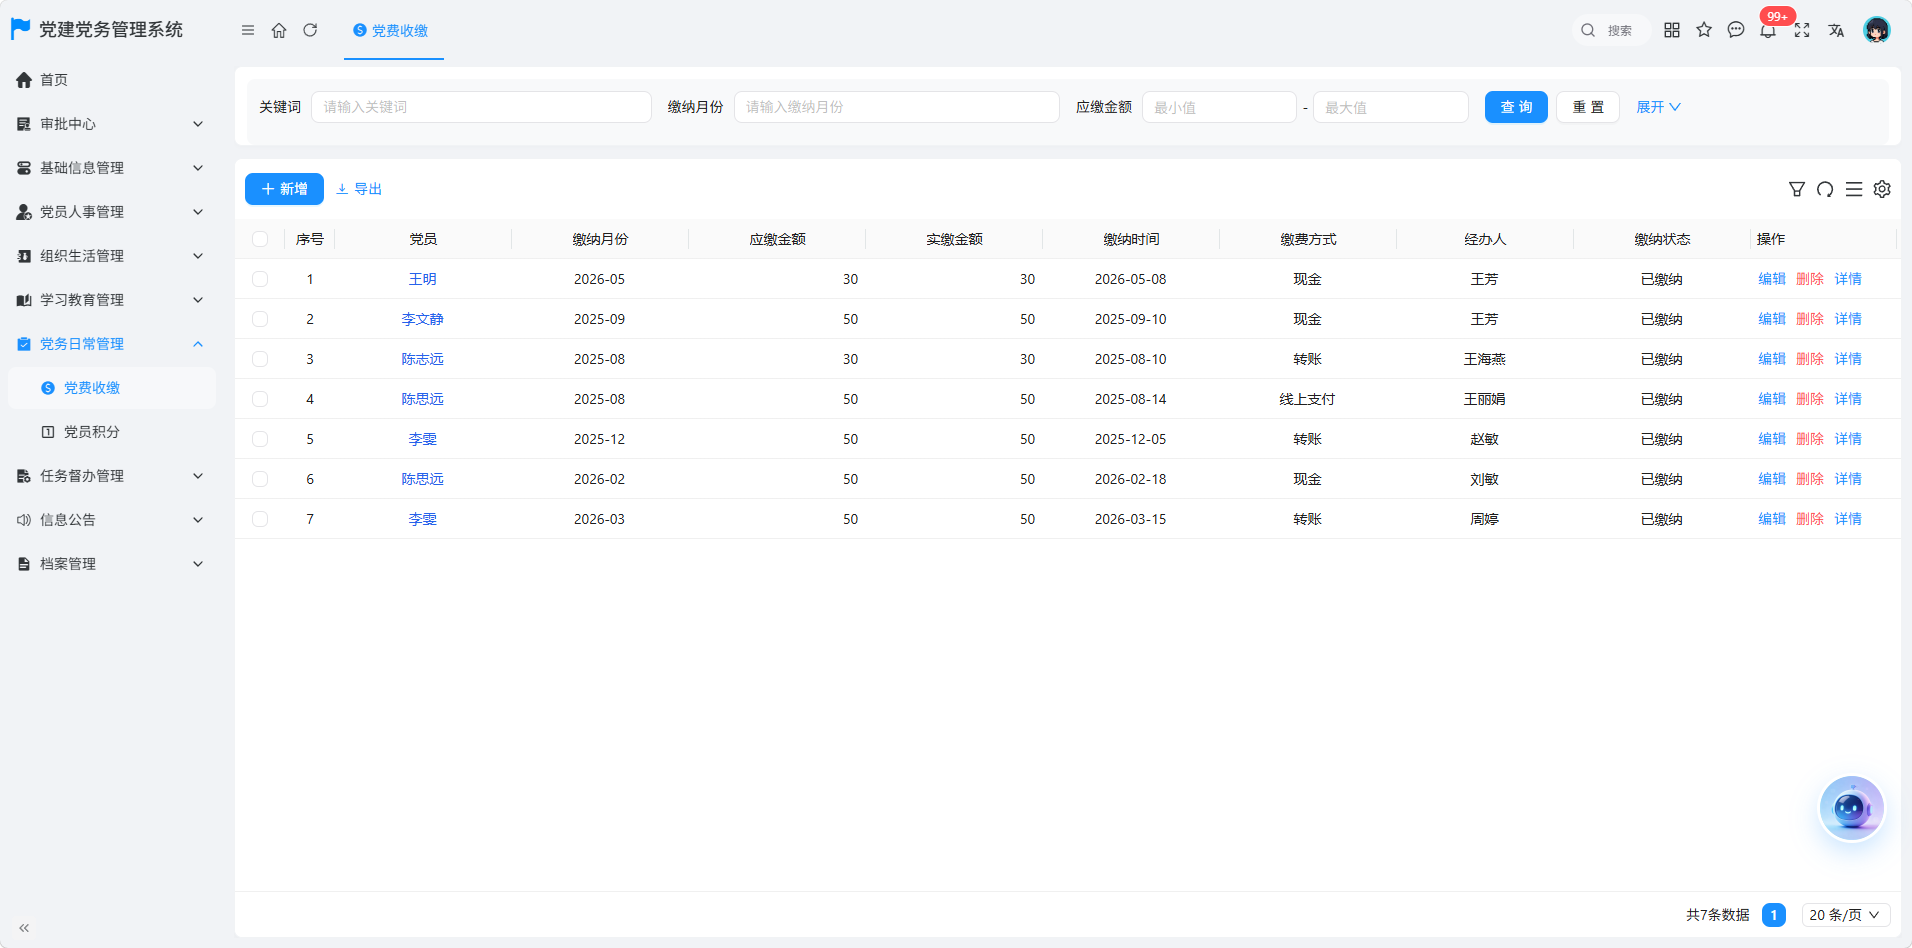
Task: Select checkbox of row 7
Action: coord(260,519)
